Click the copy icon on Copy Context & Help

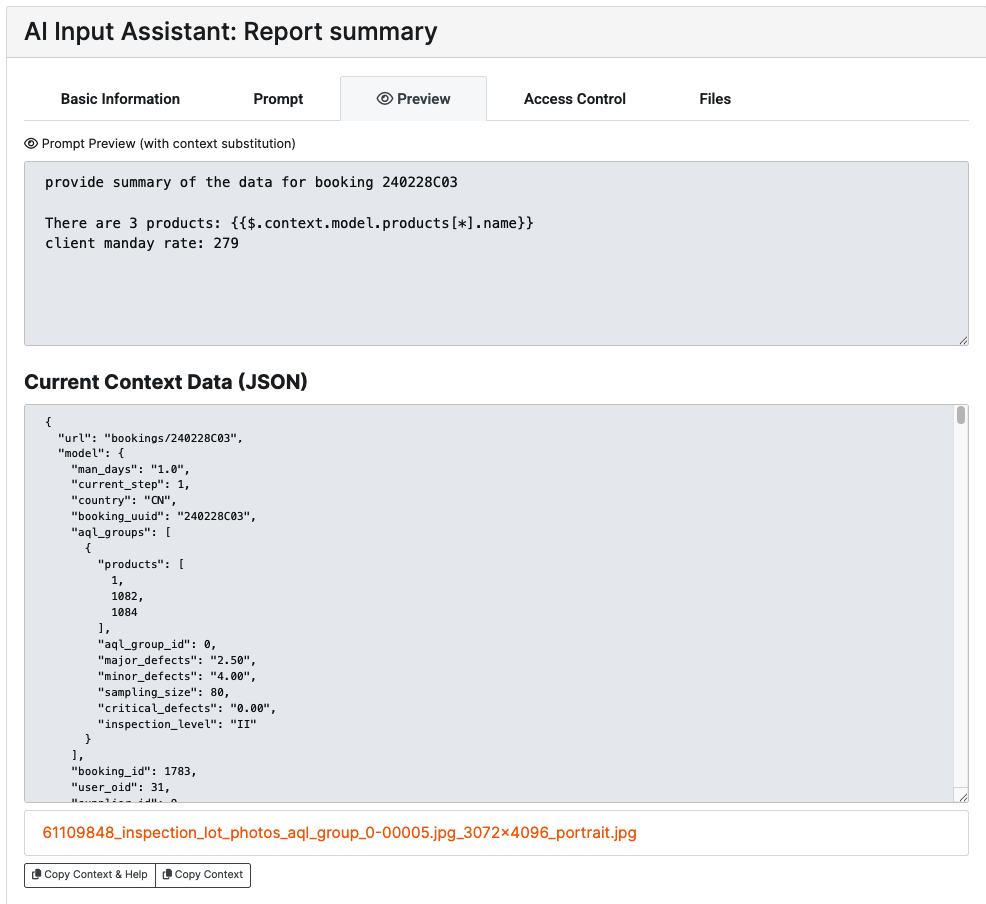coord(36,874)
